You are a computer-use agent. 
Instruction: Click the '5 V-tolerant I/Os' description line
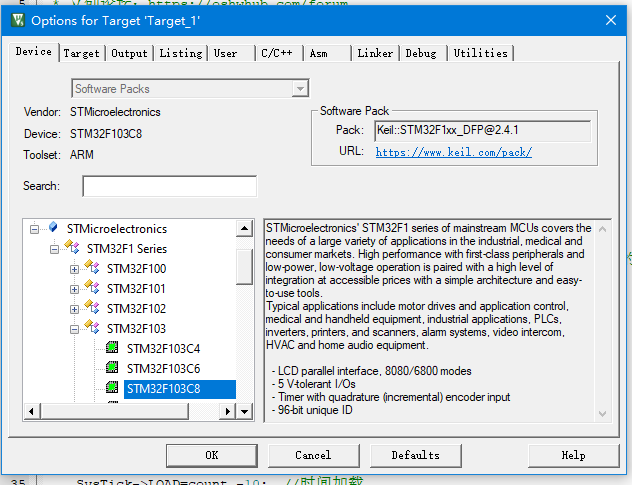[314, 384]
